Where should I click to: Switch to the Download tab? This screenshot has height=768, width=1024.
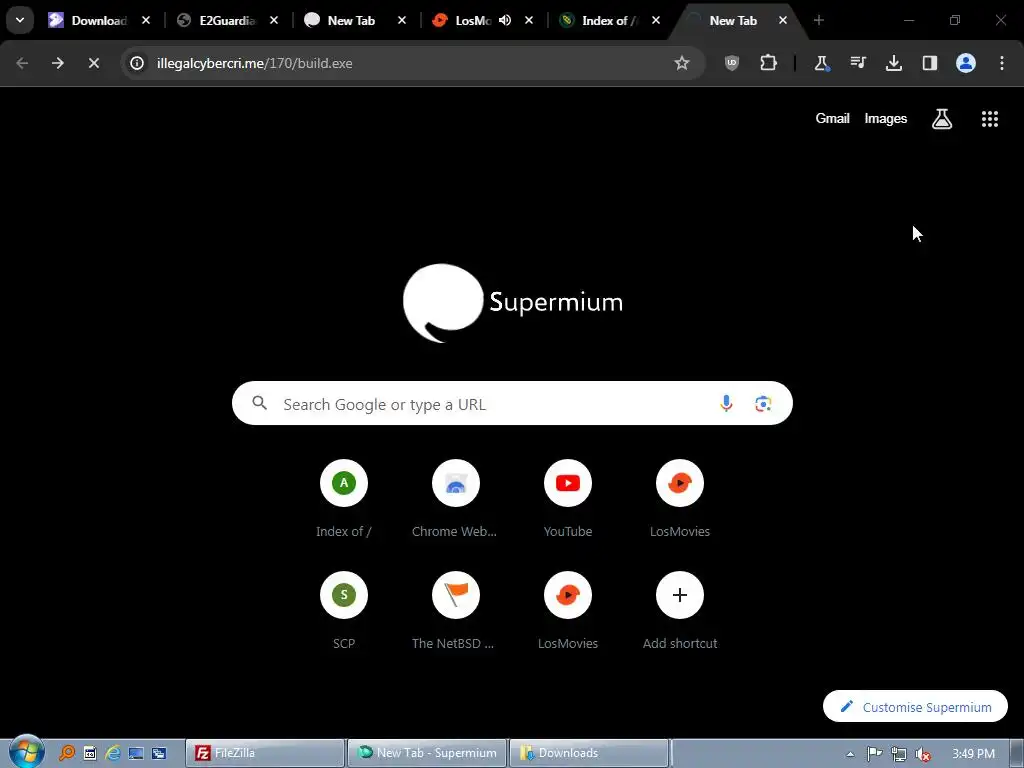pos(99,21)
